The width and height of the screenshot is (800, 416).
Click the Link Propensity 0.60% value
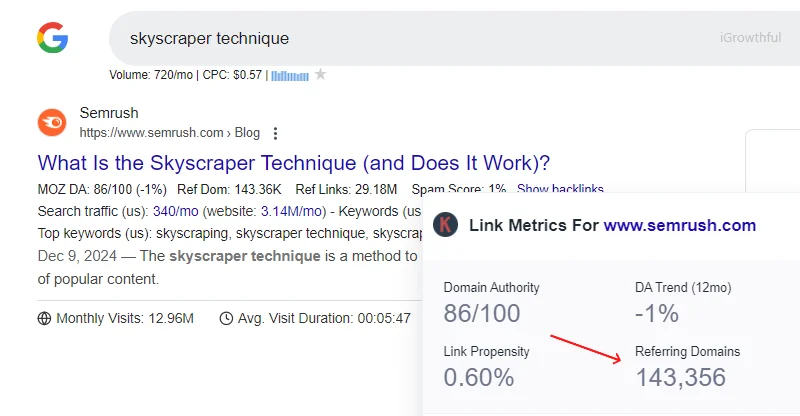click(x=479, y=377)
